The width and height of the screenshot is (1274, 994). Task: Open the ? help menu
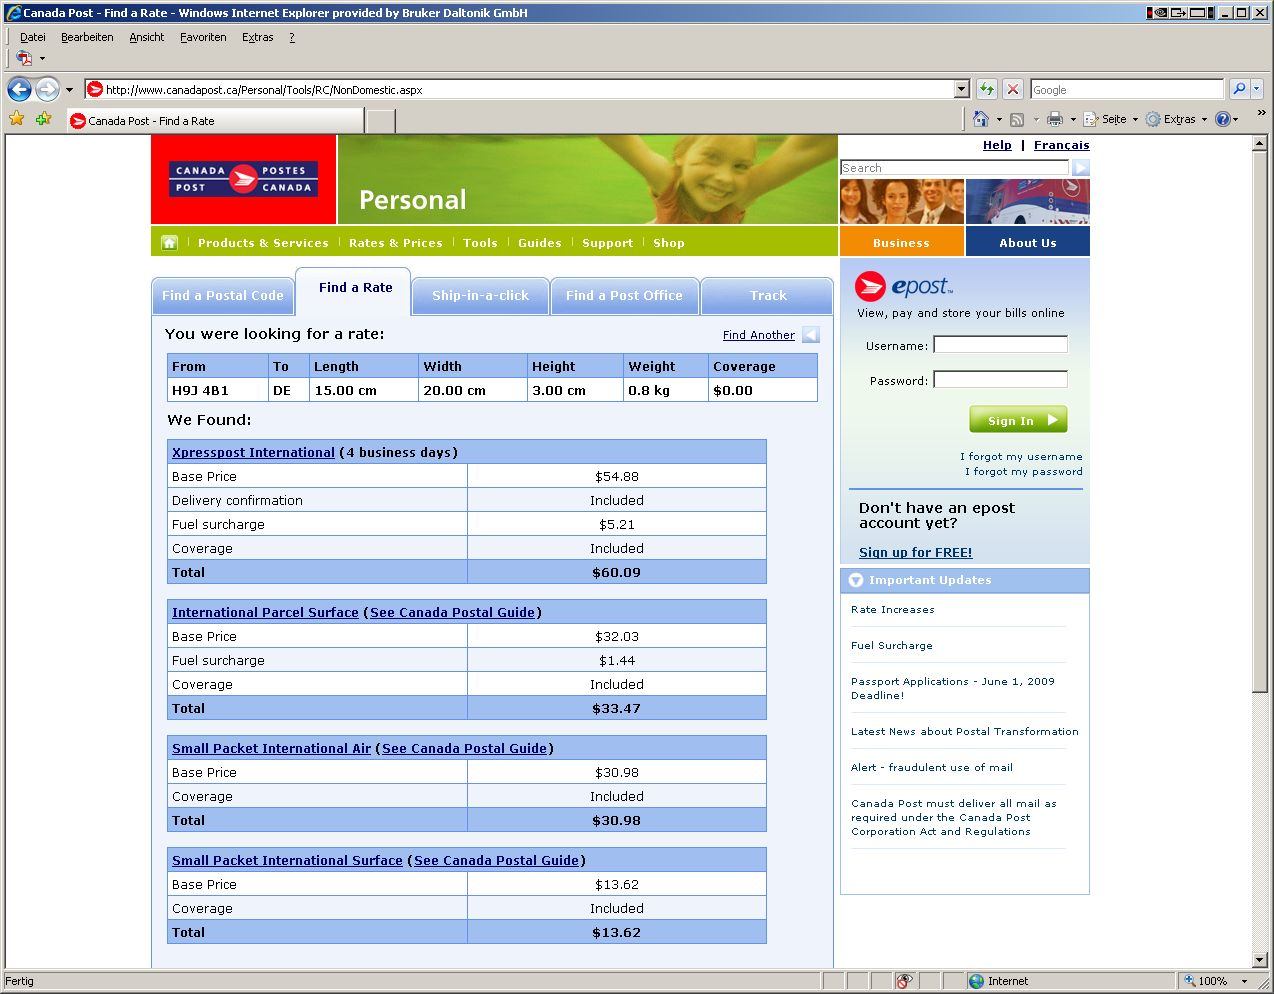click(x=292, y=37)
